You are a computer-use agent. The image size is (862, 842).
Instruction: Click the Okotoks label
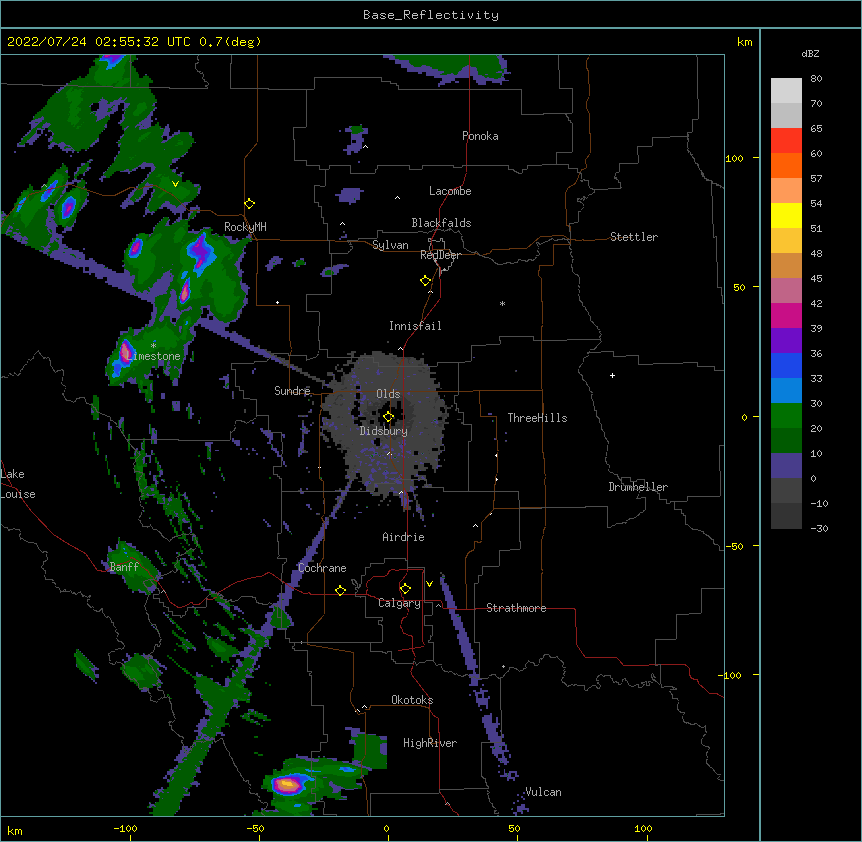(412, 700)
